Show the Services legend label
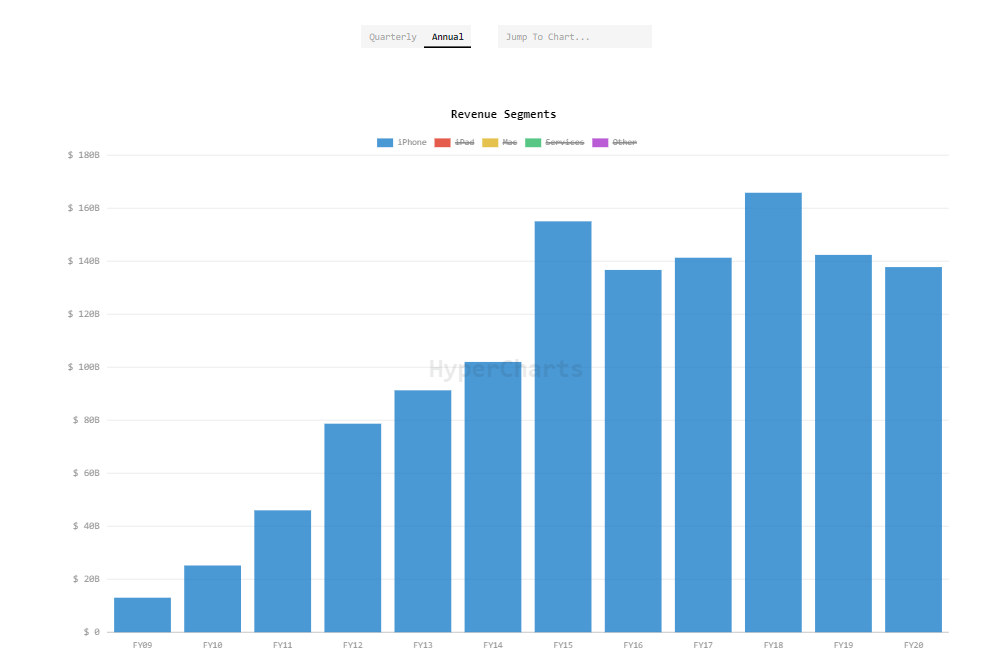The height and width of the screenshot is (665, 1001). click(x=564, y=142)
